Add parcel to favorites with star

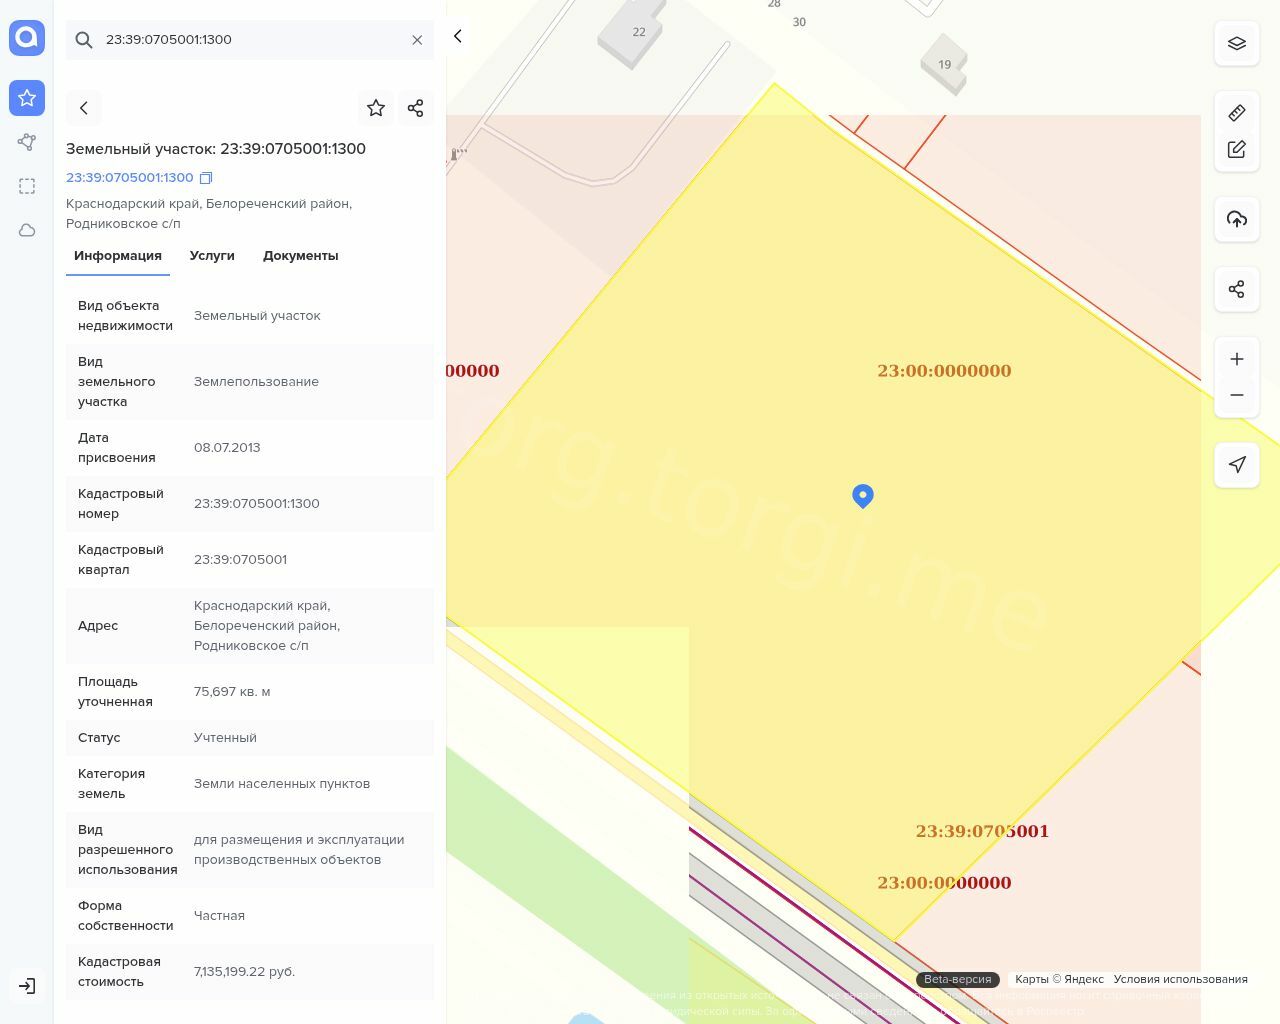click(x=376, y=108)
